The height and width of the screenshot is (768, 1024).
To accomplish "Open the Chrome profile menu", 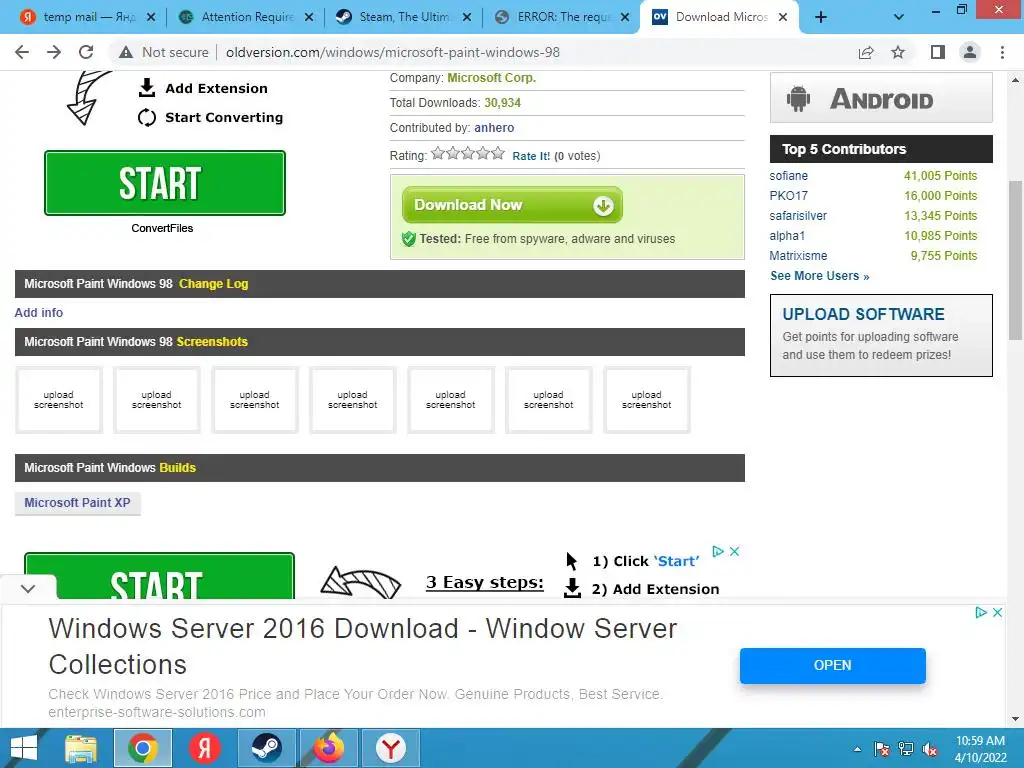I will [970, 52].
